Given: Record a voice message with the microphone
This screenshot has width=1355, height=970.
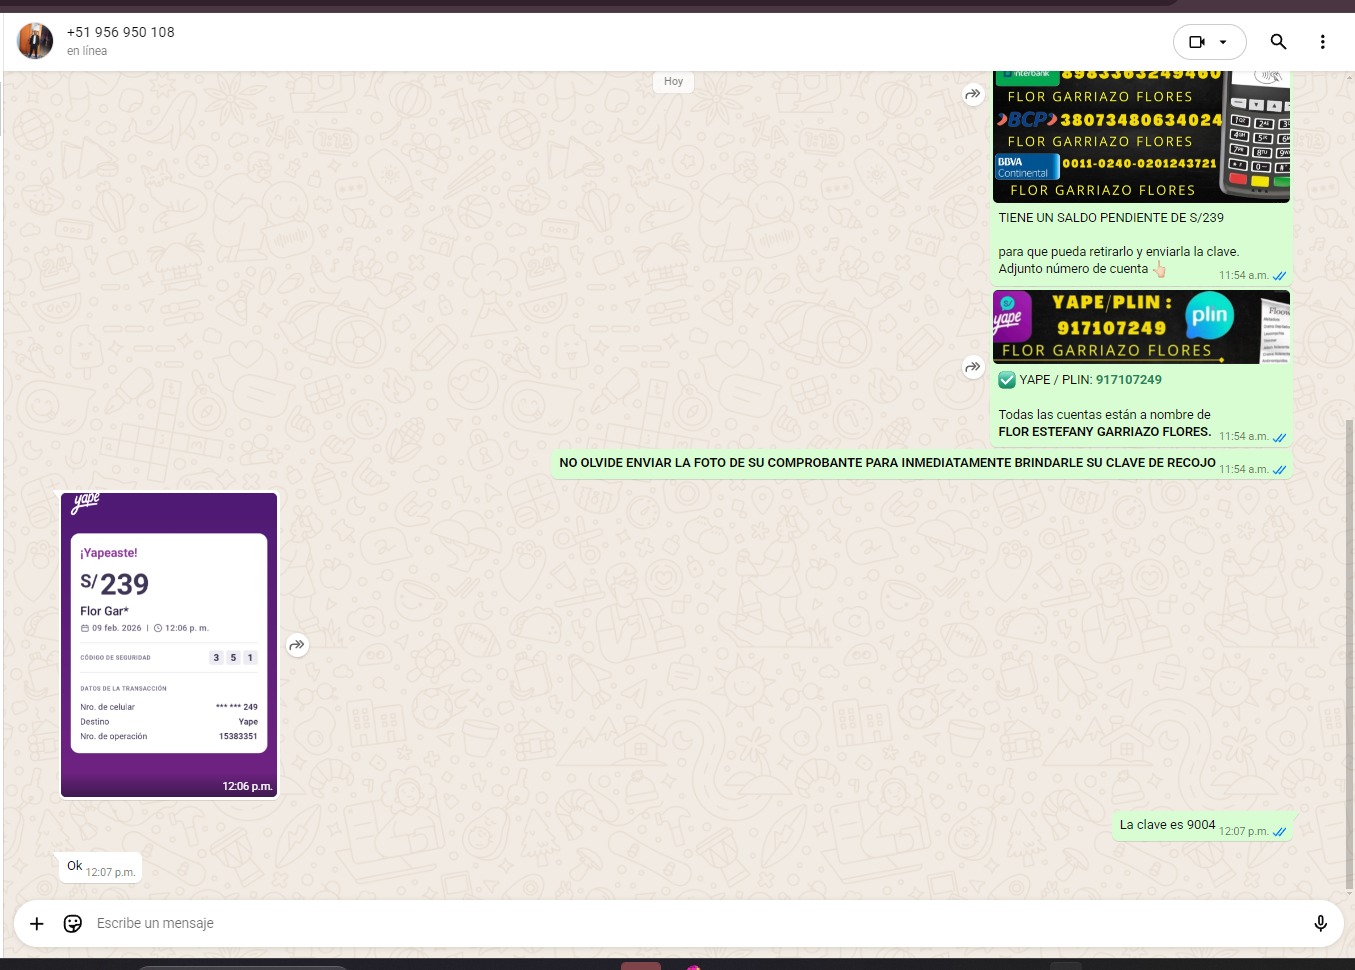Looking at the screenshot, I should (1320, 923).
